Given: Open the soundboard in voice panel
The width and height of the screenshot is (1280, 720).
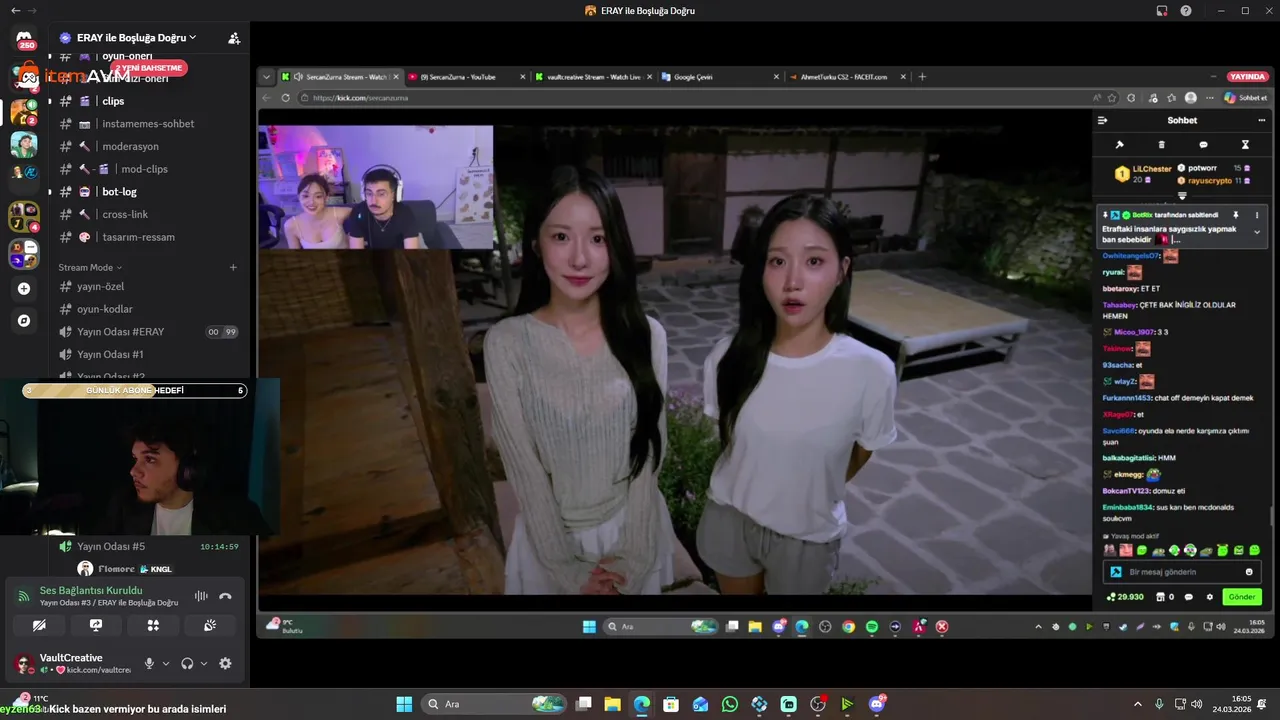Looking at the screenshot, I should (x=210, y=625).
